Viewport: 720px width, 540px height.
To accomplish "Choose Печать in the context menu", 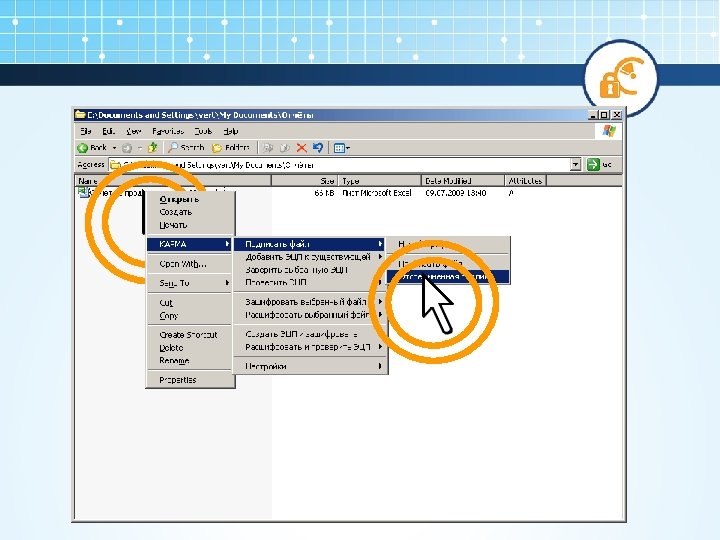I will pos(190,225).
